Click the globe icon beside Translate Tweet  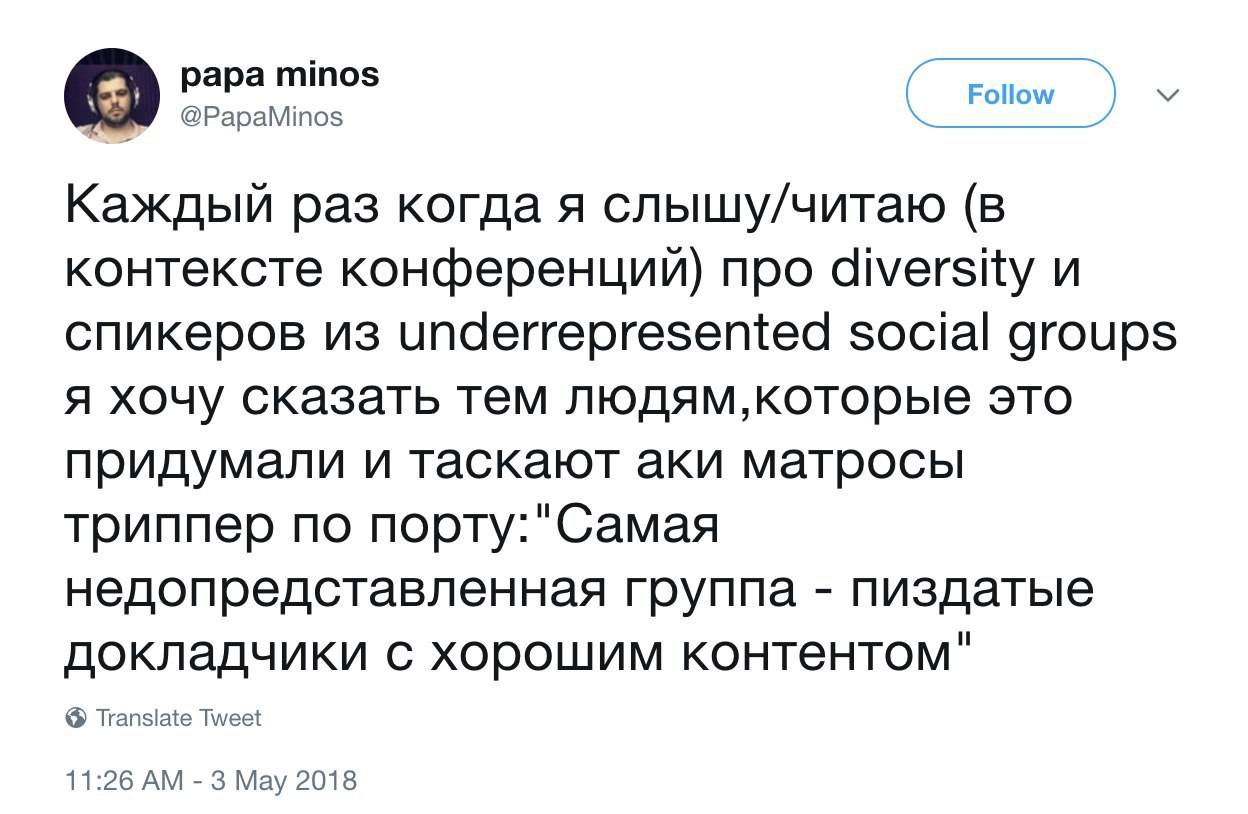click(x=75, y=718)
